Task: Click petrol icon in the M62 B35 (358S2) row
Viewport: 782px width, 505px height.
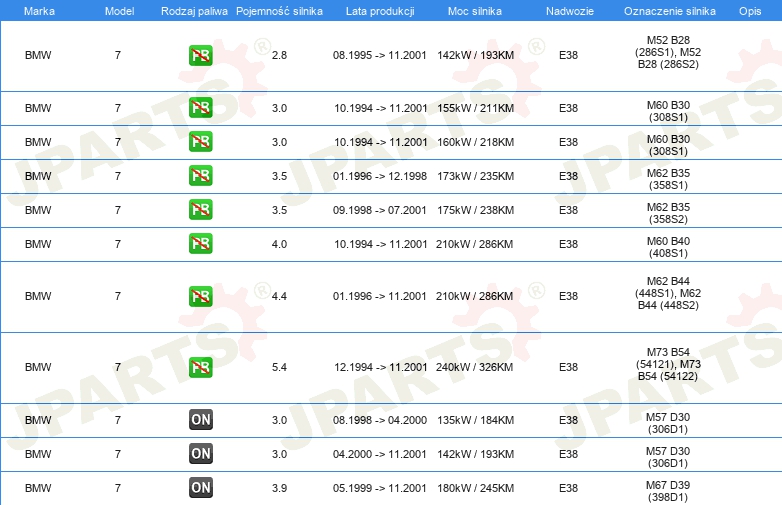Action: (201, 209)
